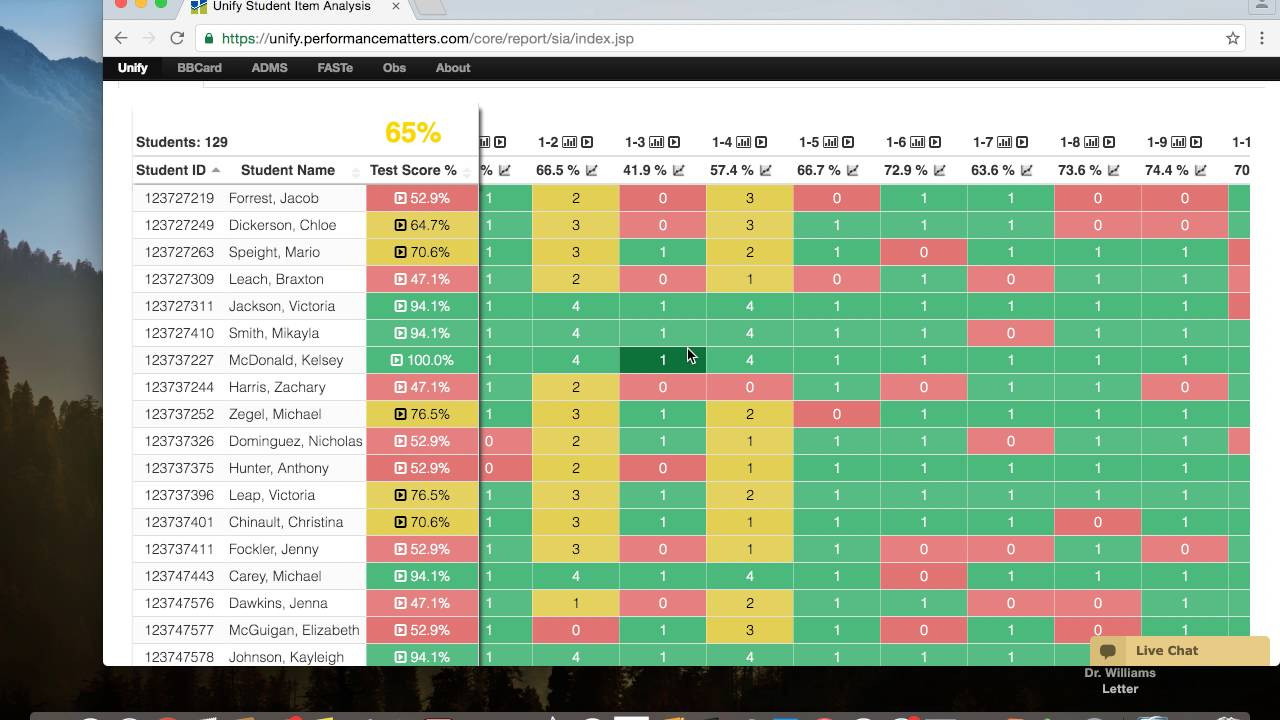1280x720 pixels.
Task: Select student name Chinault, Christina
Action: (286, 522)
